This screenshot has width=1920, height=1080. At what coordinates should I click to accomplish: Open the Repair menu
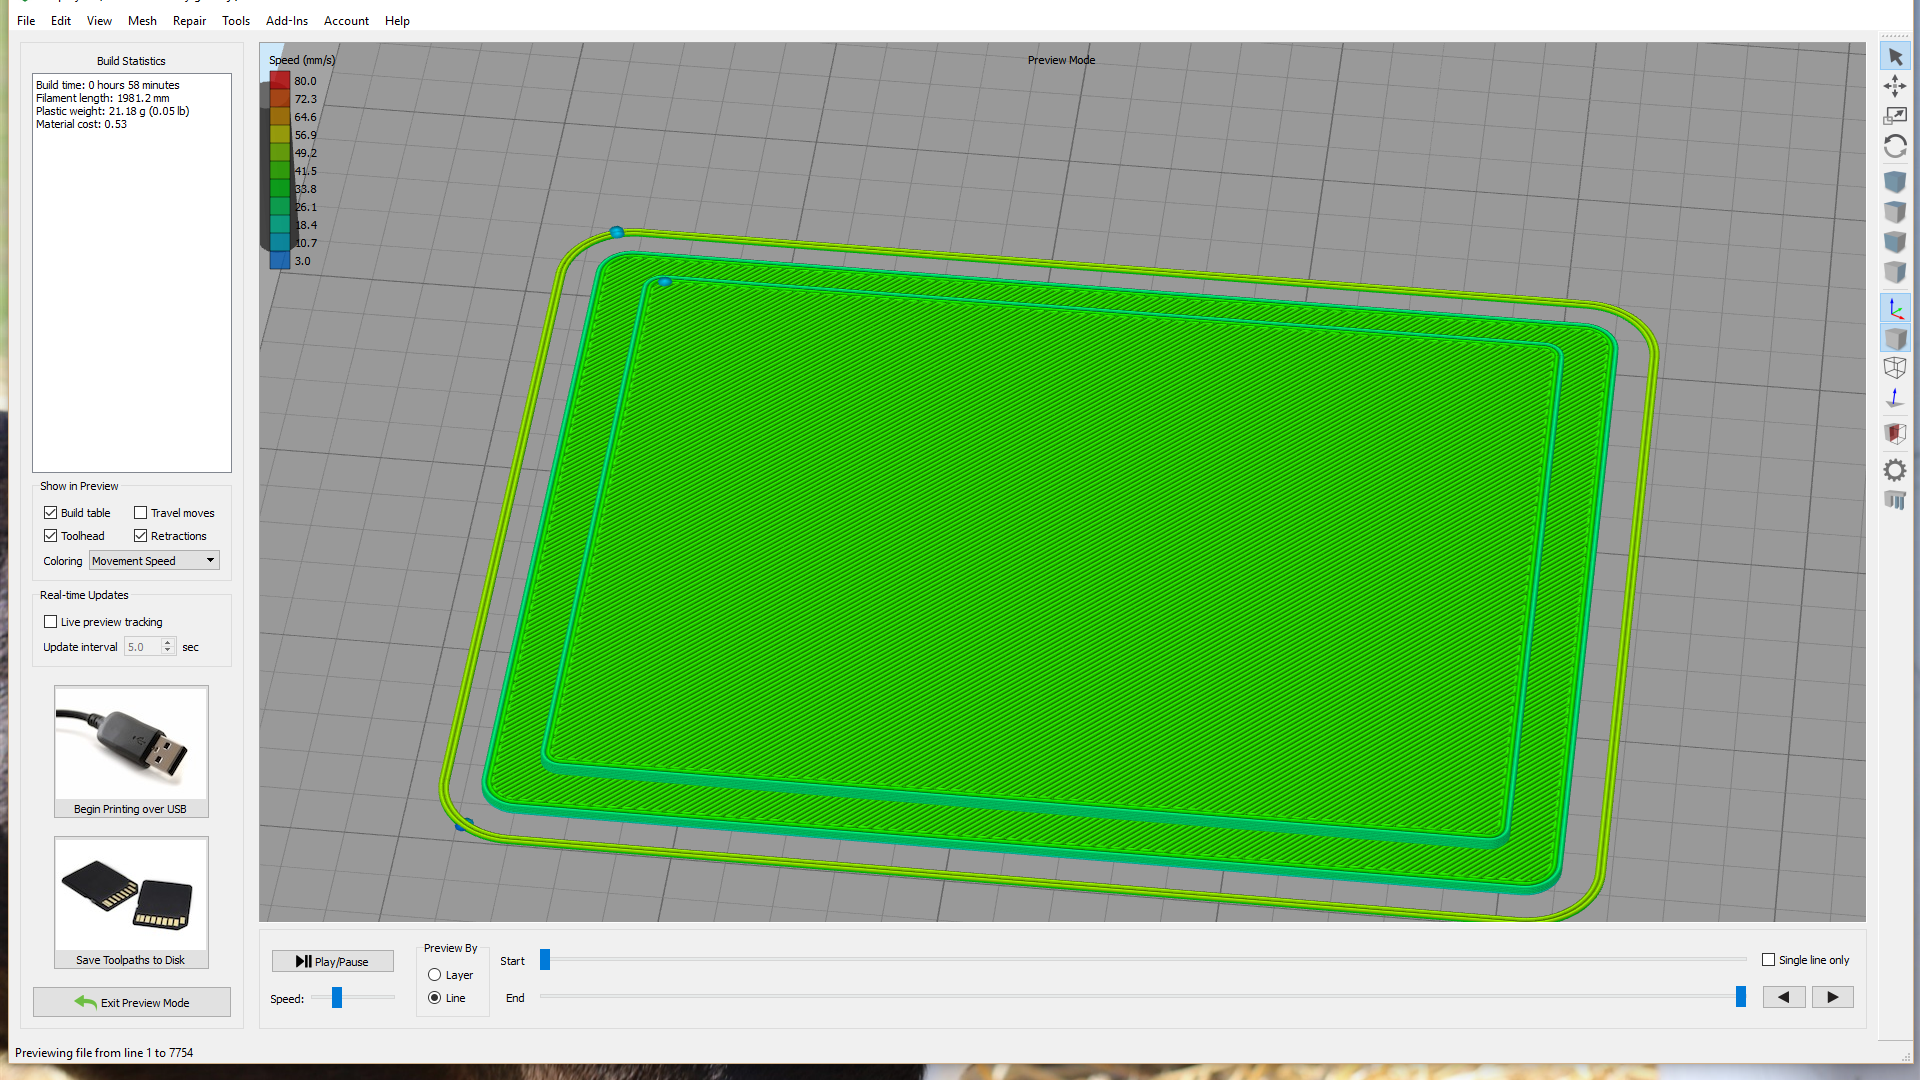(189, 20)
